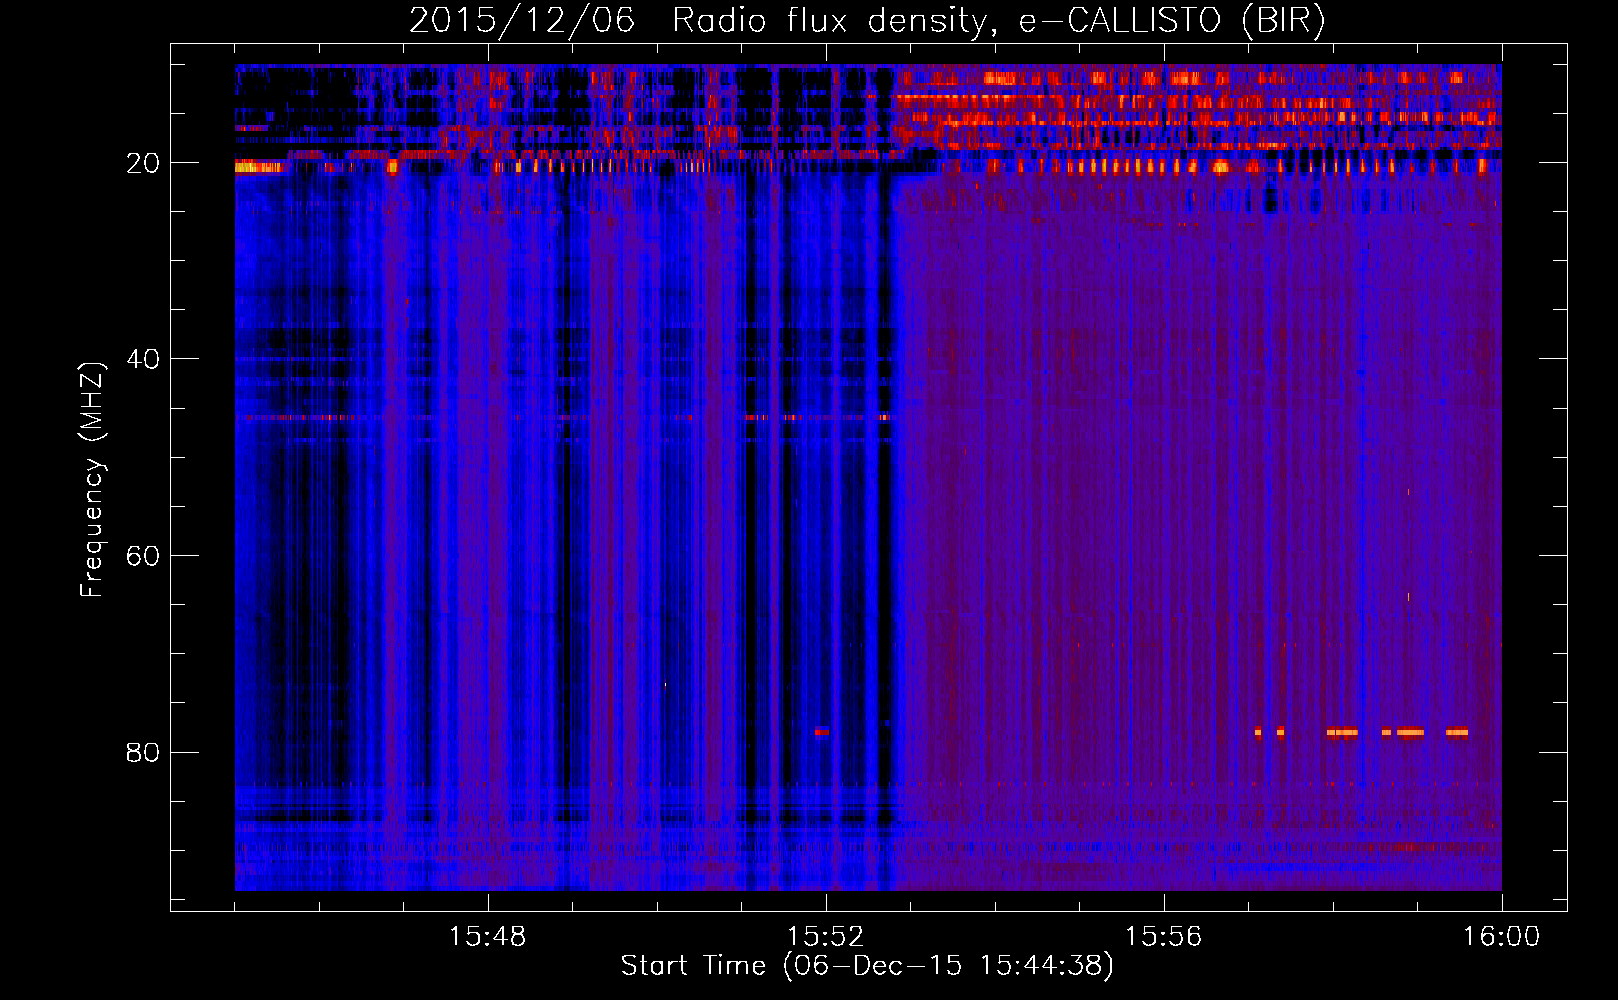Click the 20 MHz frequency tick label

143,163
